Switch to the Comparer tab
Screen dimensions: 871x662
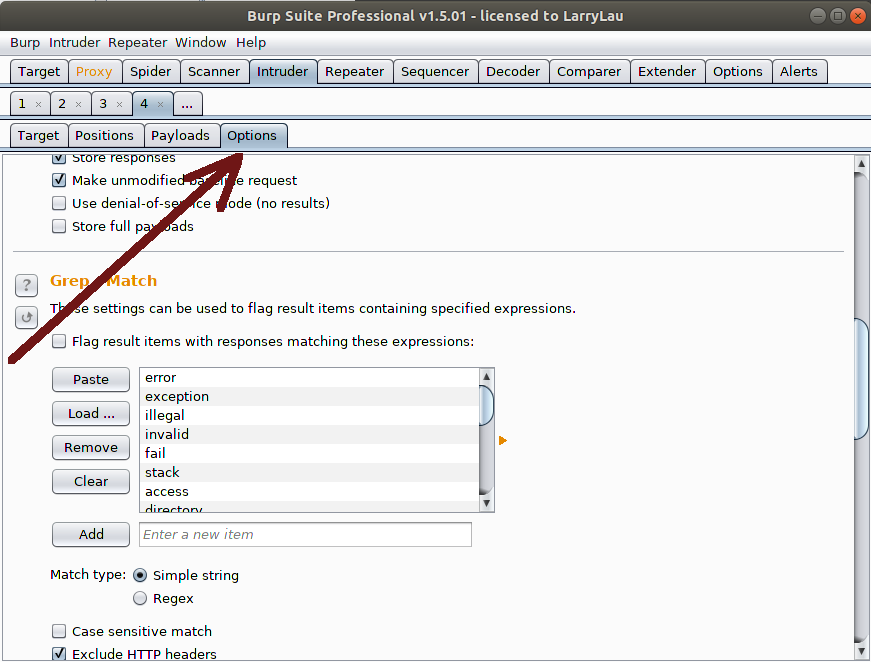tap(589, 72)
